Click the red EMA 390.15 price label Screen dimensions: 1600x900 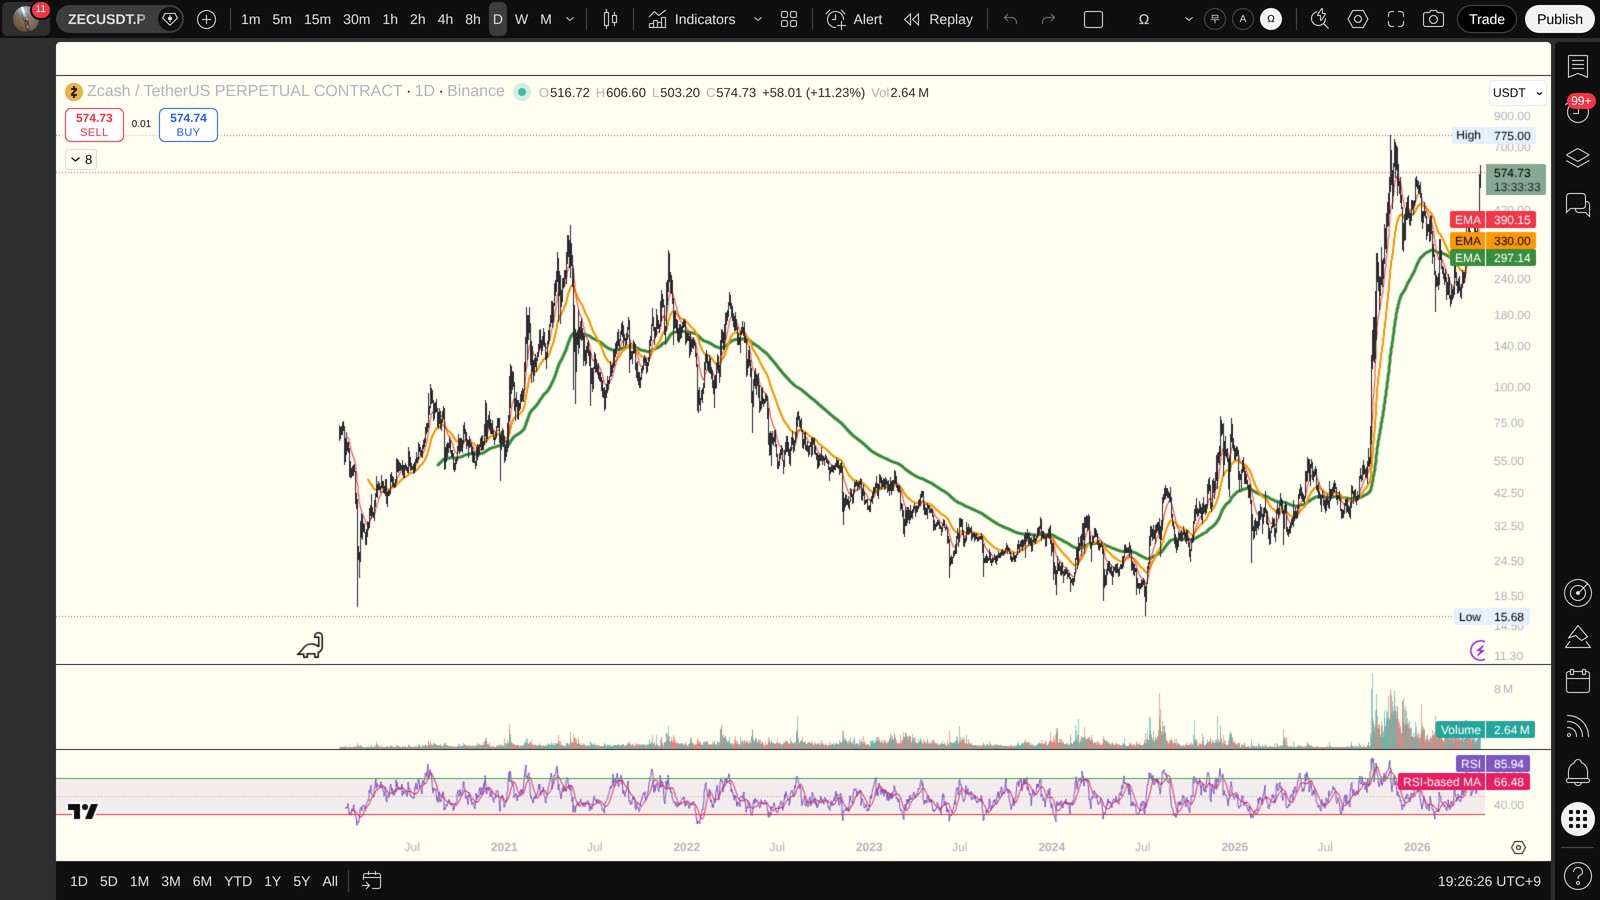(1492, 220)
